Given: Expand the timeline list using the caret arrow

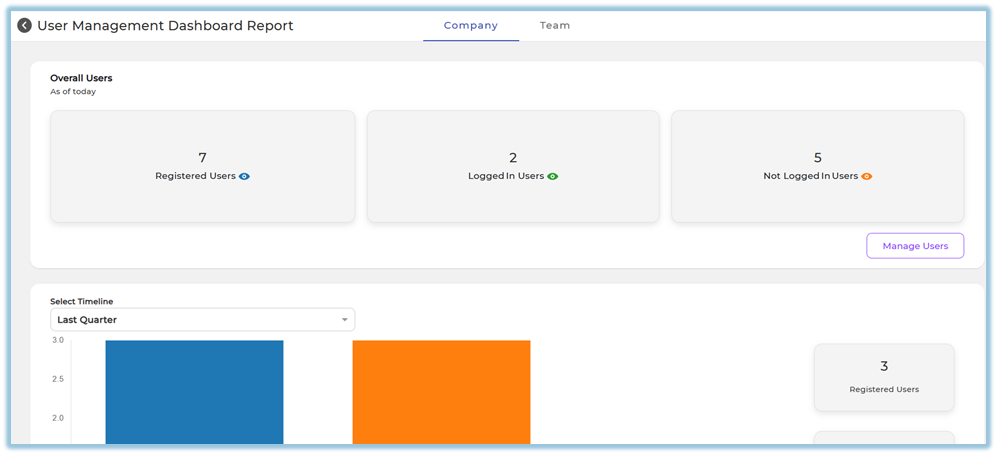Looking at the screenshot, I should point(344,320).
